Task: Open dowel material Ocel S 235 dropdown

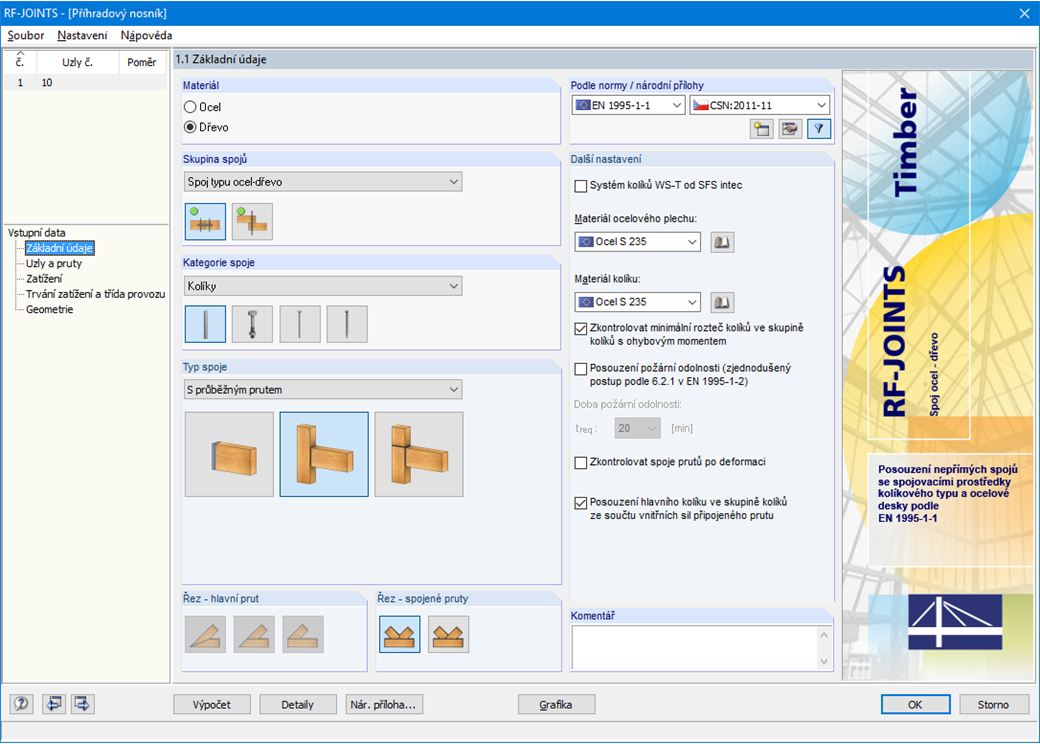Action: click(637, 302)
